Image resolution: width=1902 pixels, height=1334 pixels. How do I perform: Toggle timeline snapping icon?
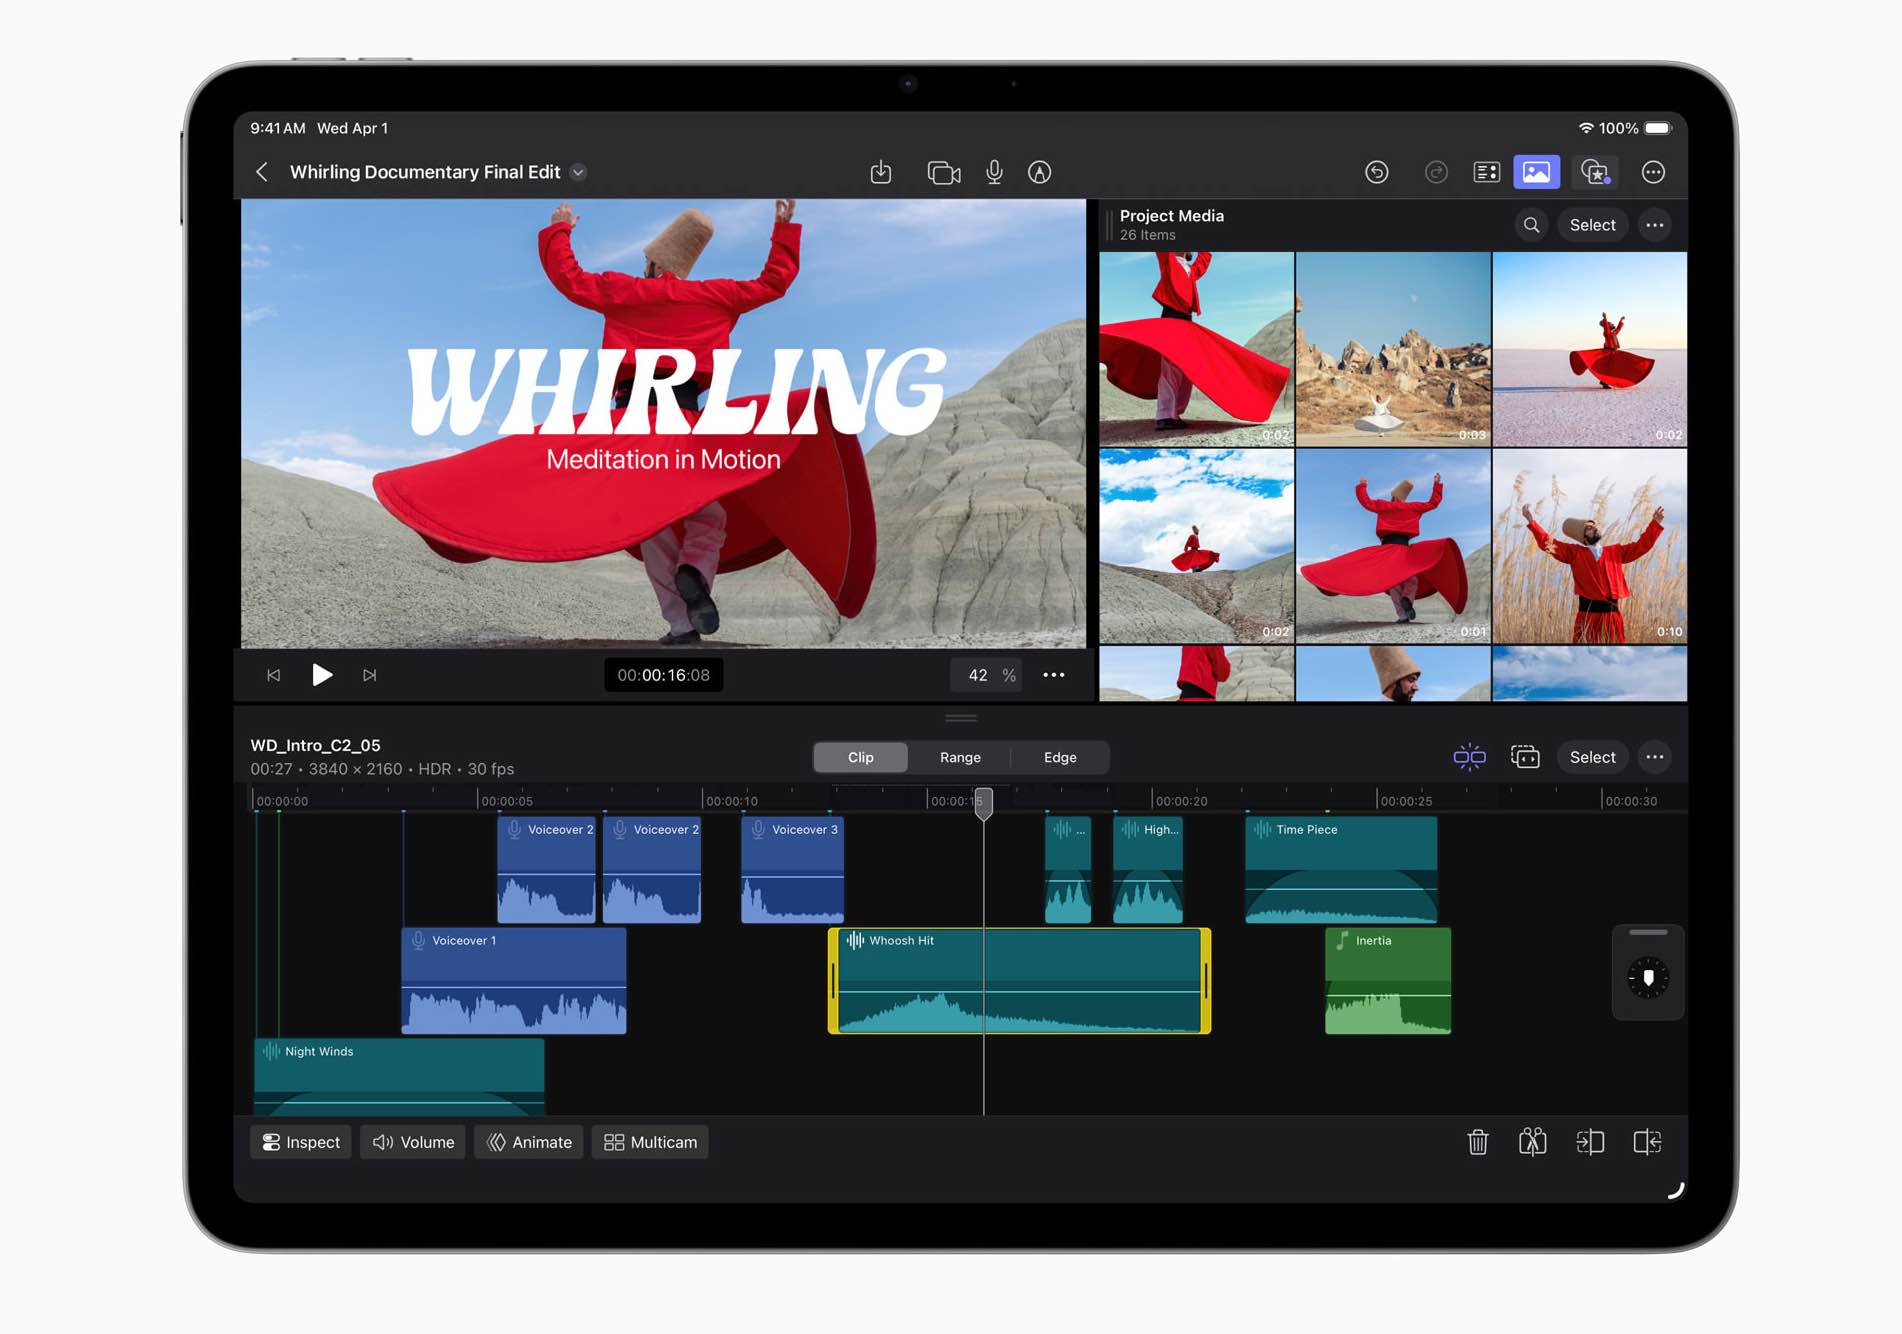point(1468,757)
